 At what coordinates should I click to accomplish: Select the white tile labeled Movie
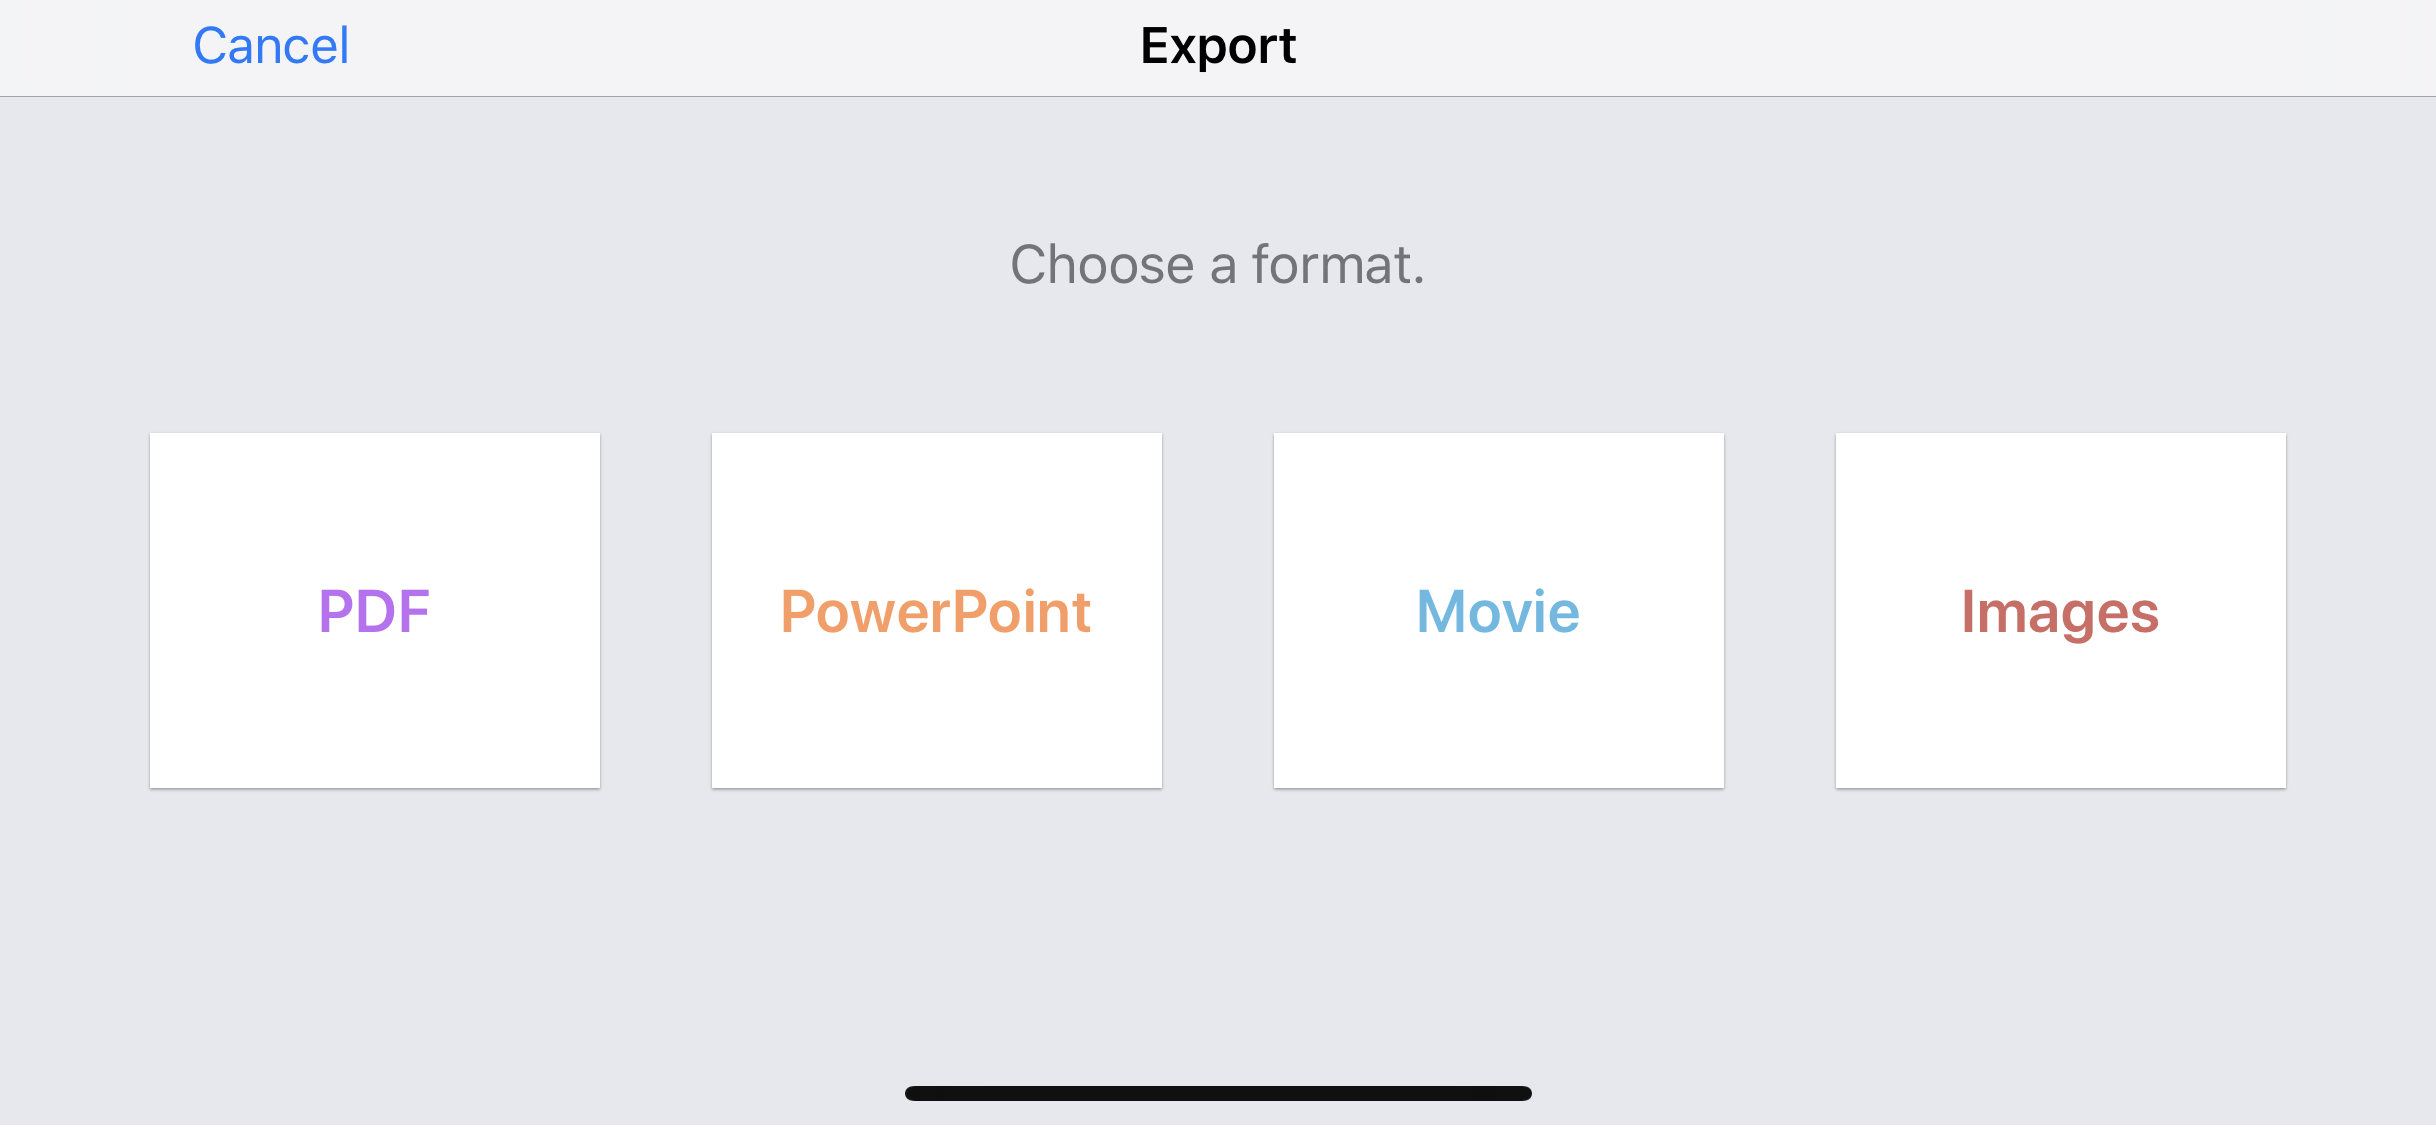click(1499, 610)
